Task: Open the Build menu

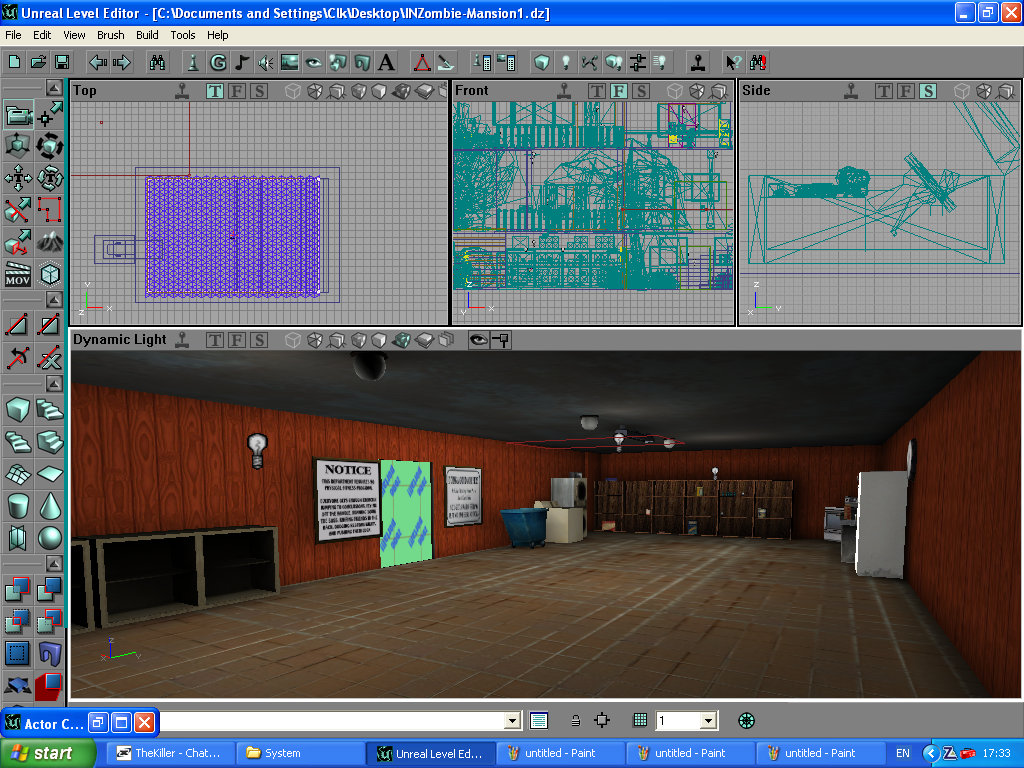Action: (x=147, y=35)
